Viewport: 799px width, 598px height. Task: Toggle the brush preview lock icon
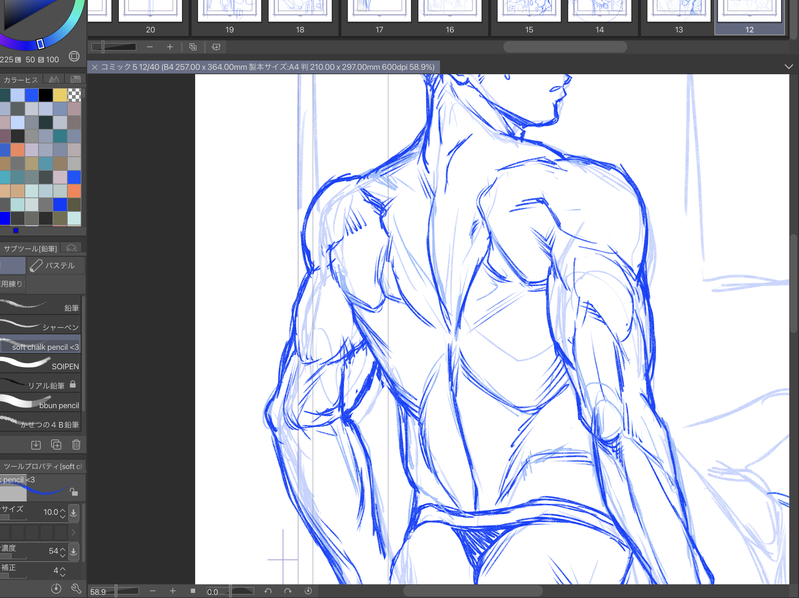pos(74,492)
